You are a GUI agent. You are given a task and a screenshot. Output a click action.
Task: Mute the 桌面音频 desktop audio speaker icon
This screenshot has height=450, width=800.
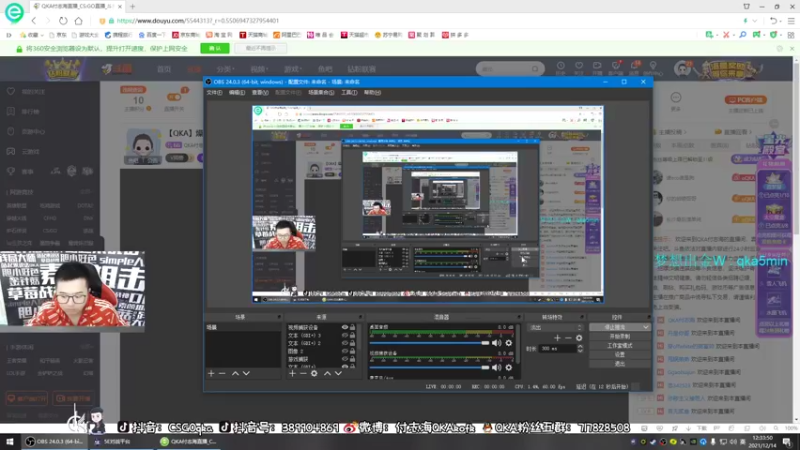pyautogui.click(x=496, y=343)
